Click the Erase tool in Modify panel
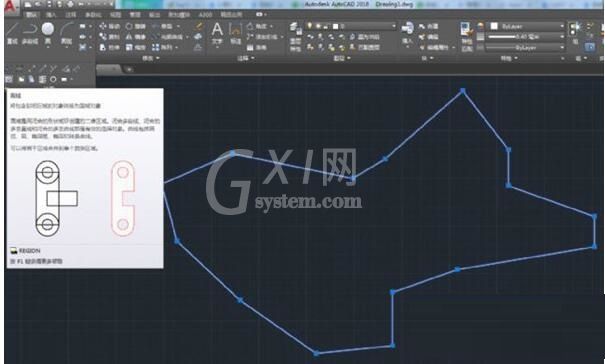 pyautogui.click(x=199, y=26)
